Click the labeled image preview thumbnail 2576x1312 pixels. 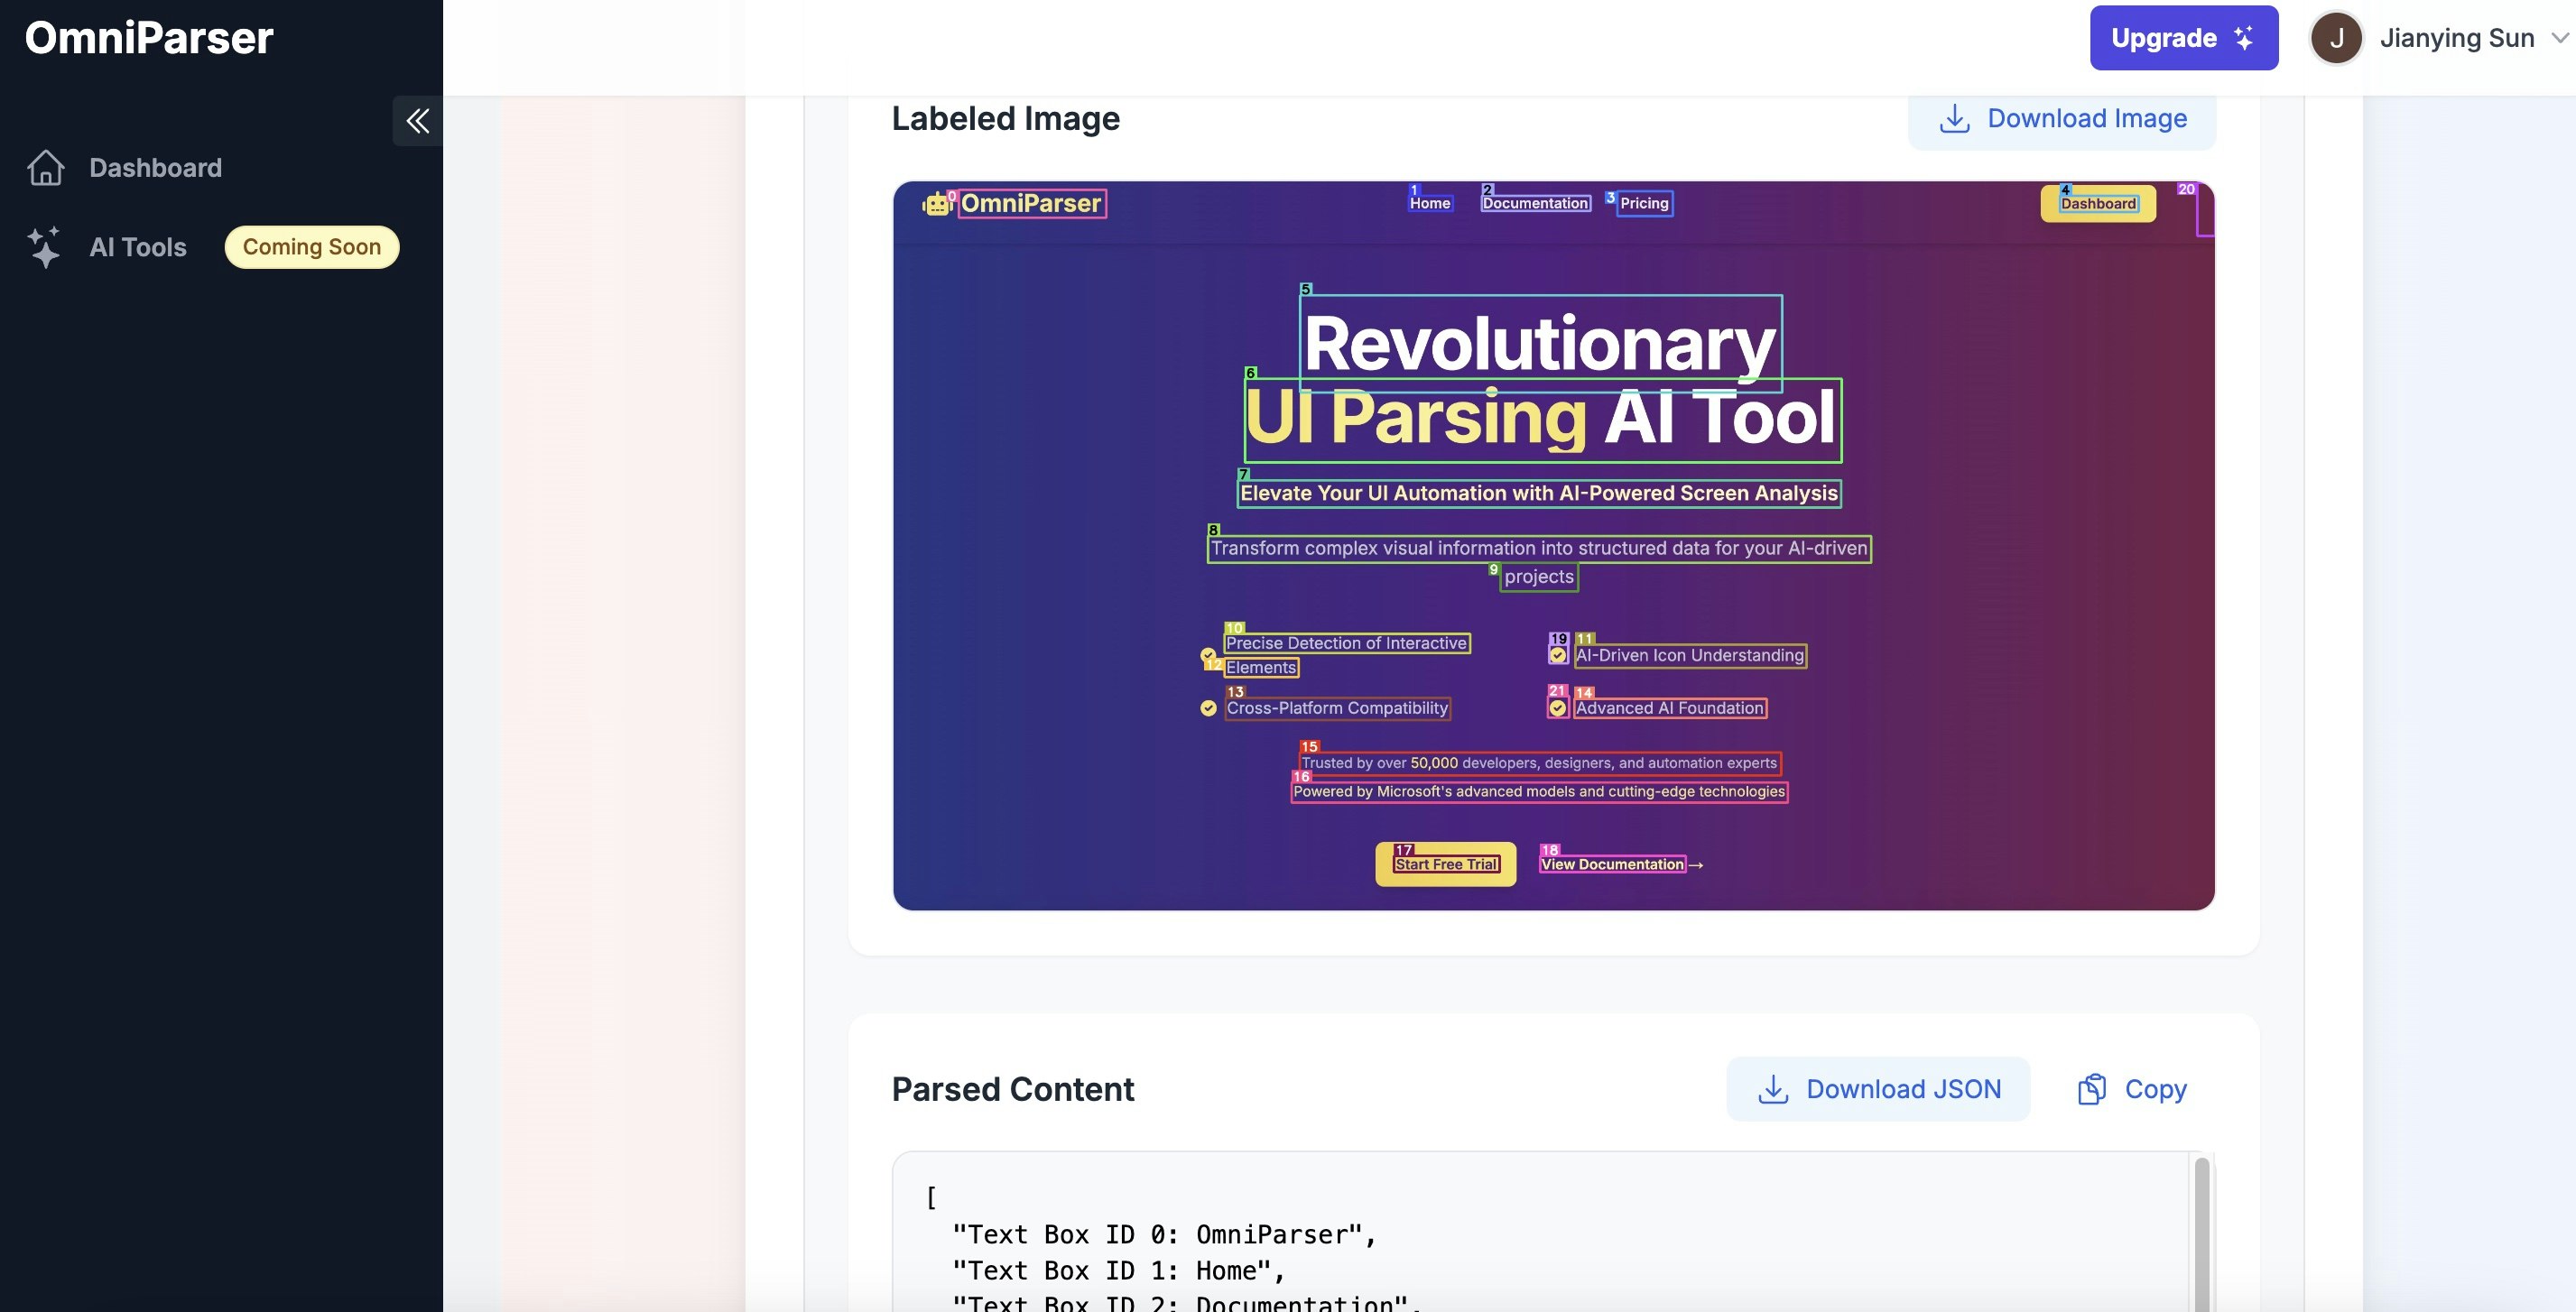(x=1553, y=546)
